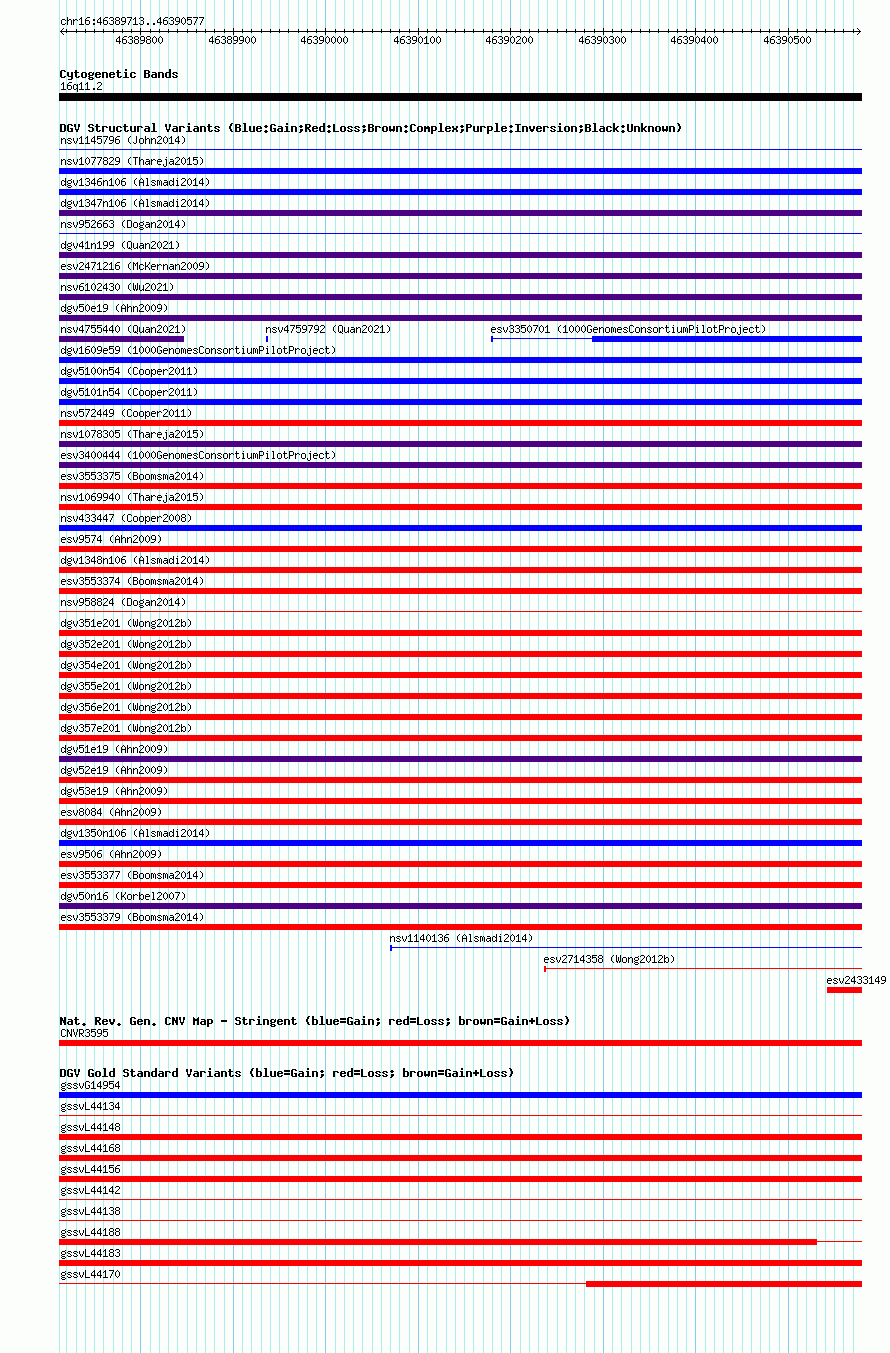Viewport: 890px width, 1353px height.
Task: Select the dgv52e19 (Ahn2009) label
Action: point(114,770)
